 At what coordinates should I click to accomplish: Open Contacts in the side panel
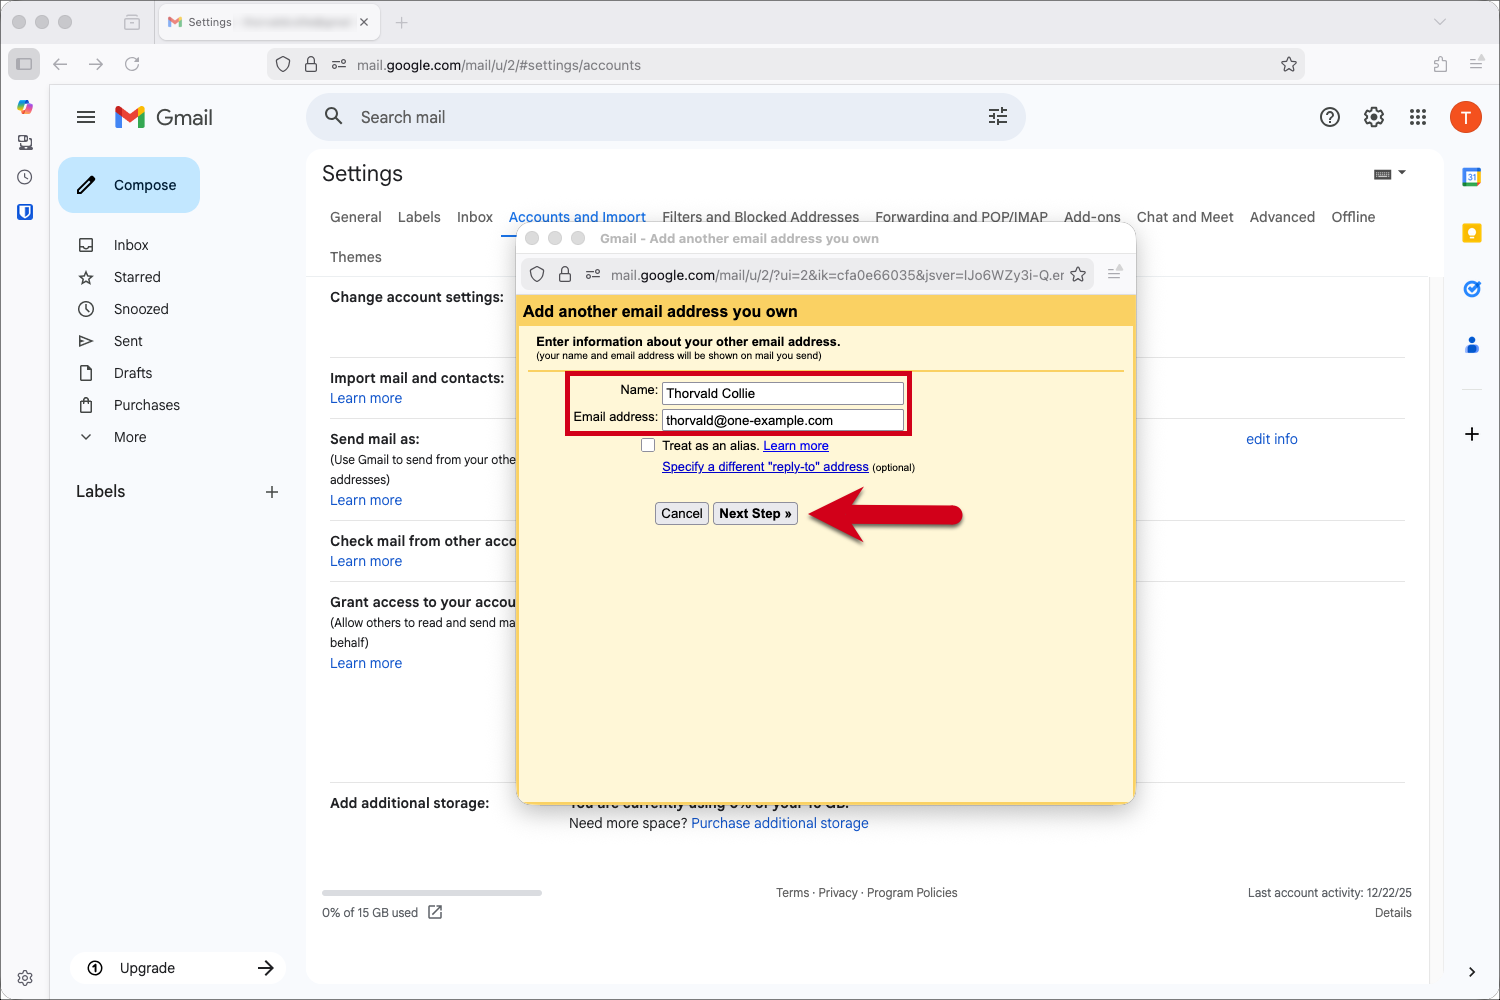(x=1471, y=344)
